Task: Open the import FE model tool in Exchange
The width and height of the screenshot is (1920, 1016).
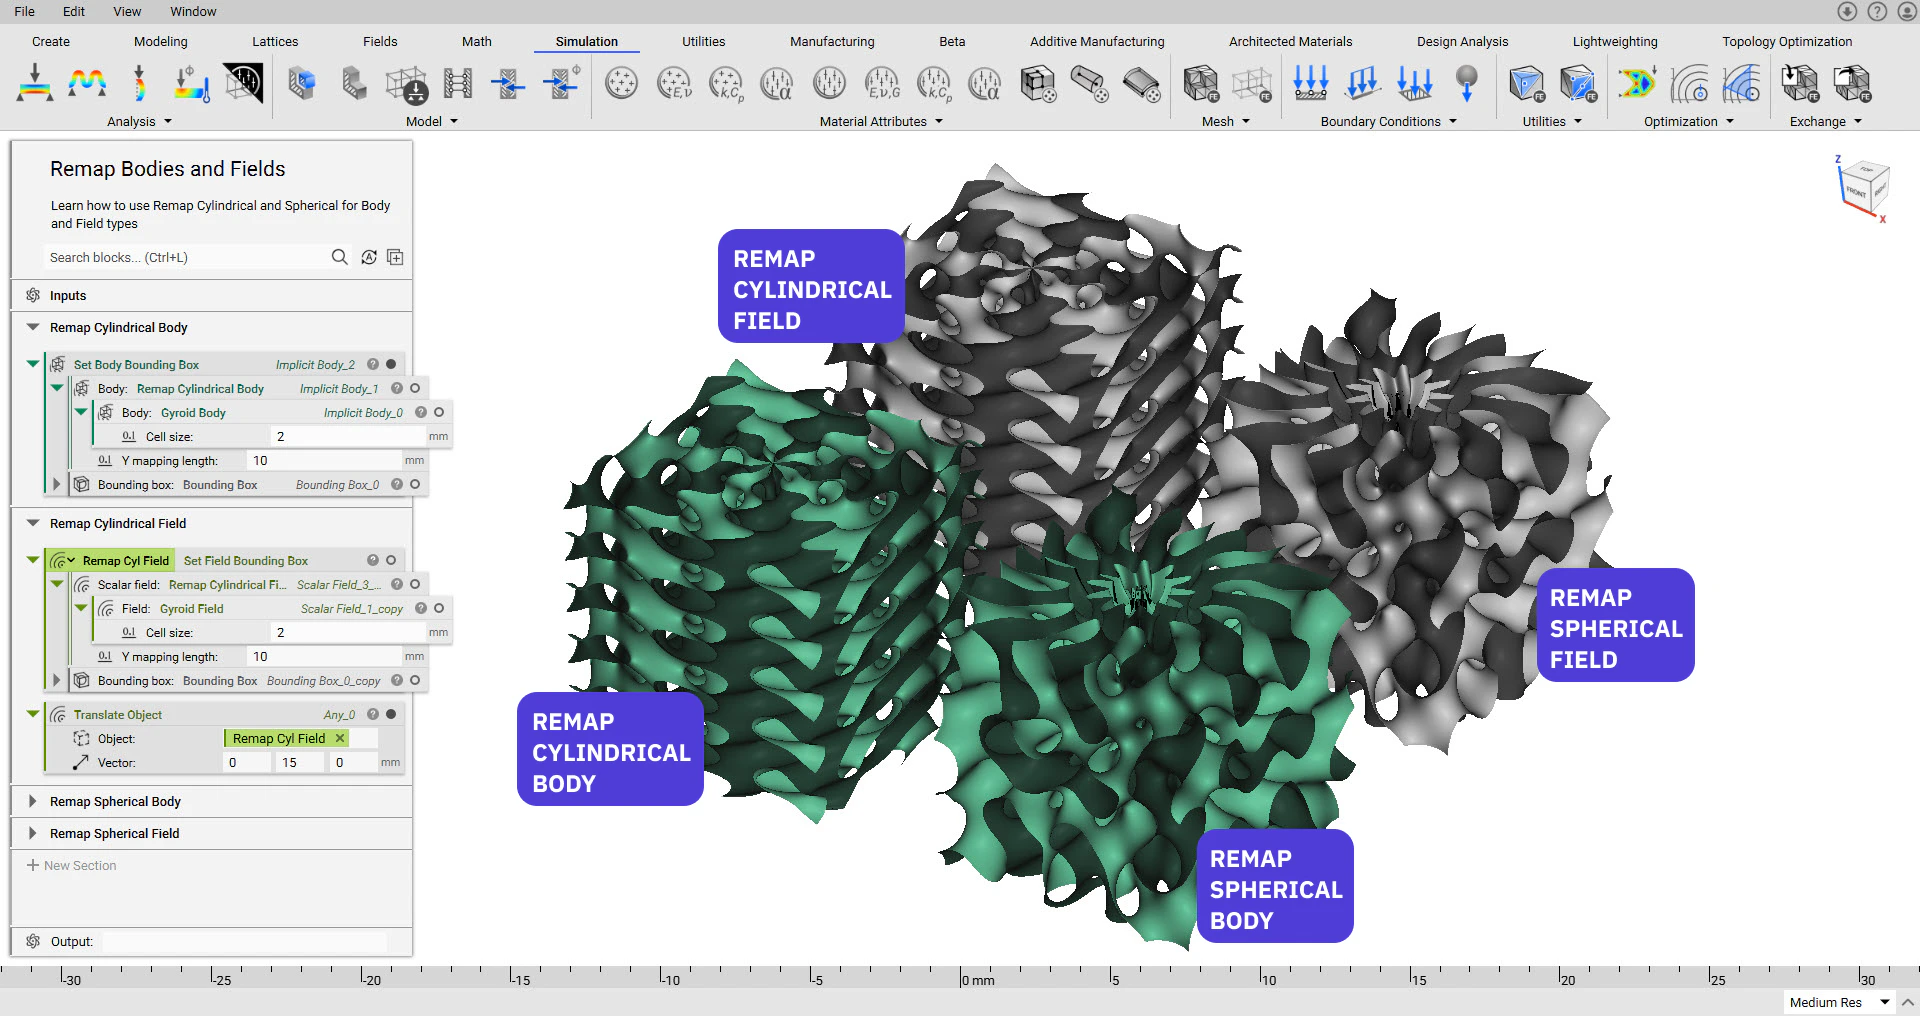Action: (1800, 84)
